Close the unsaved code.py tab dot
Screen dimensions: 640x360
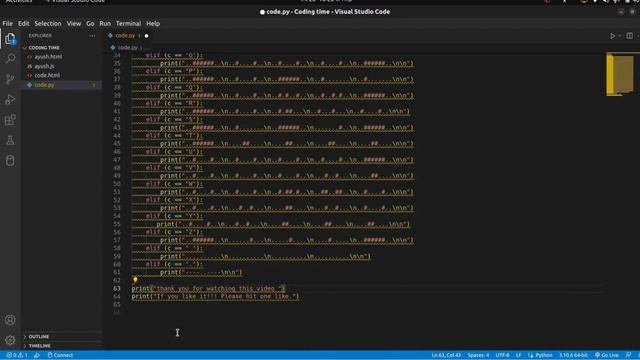pos(147,36)
